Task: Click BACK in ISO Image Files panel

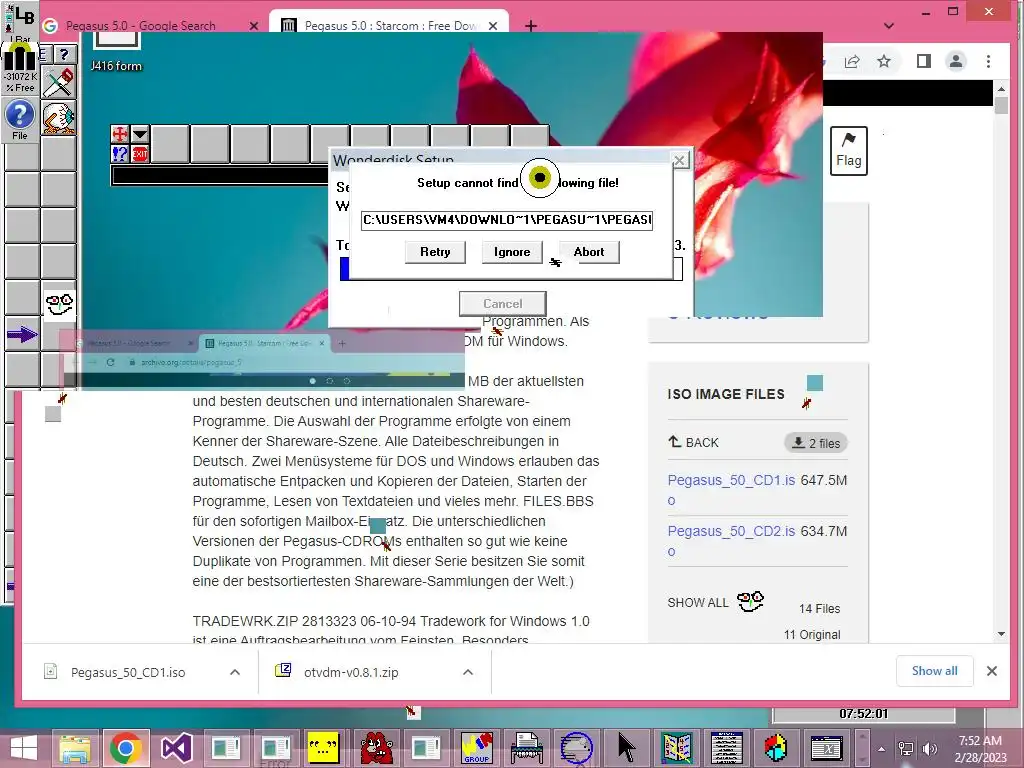Action: [693, 442]
